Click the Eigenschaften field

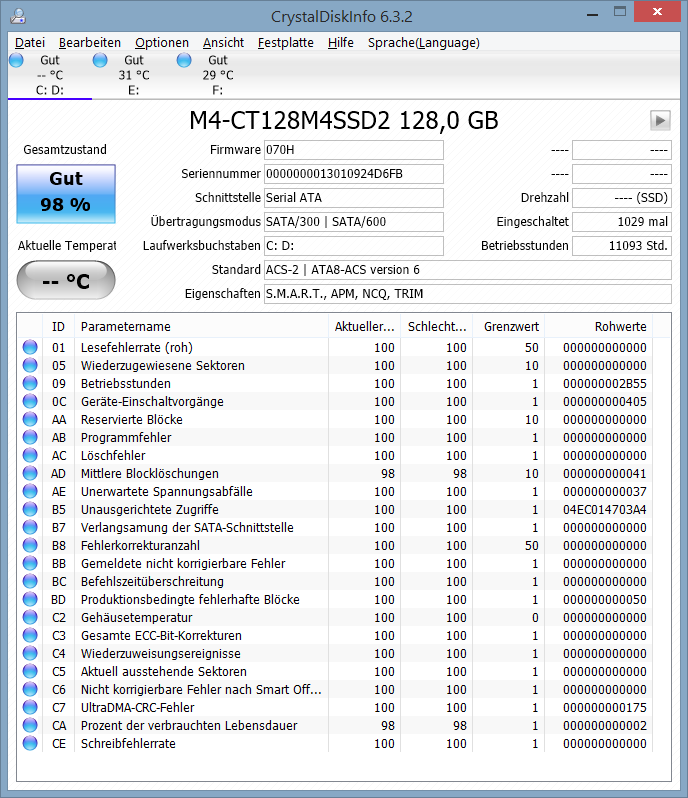click(x=468, y=294)
